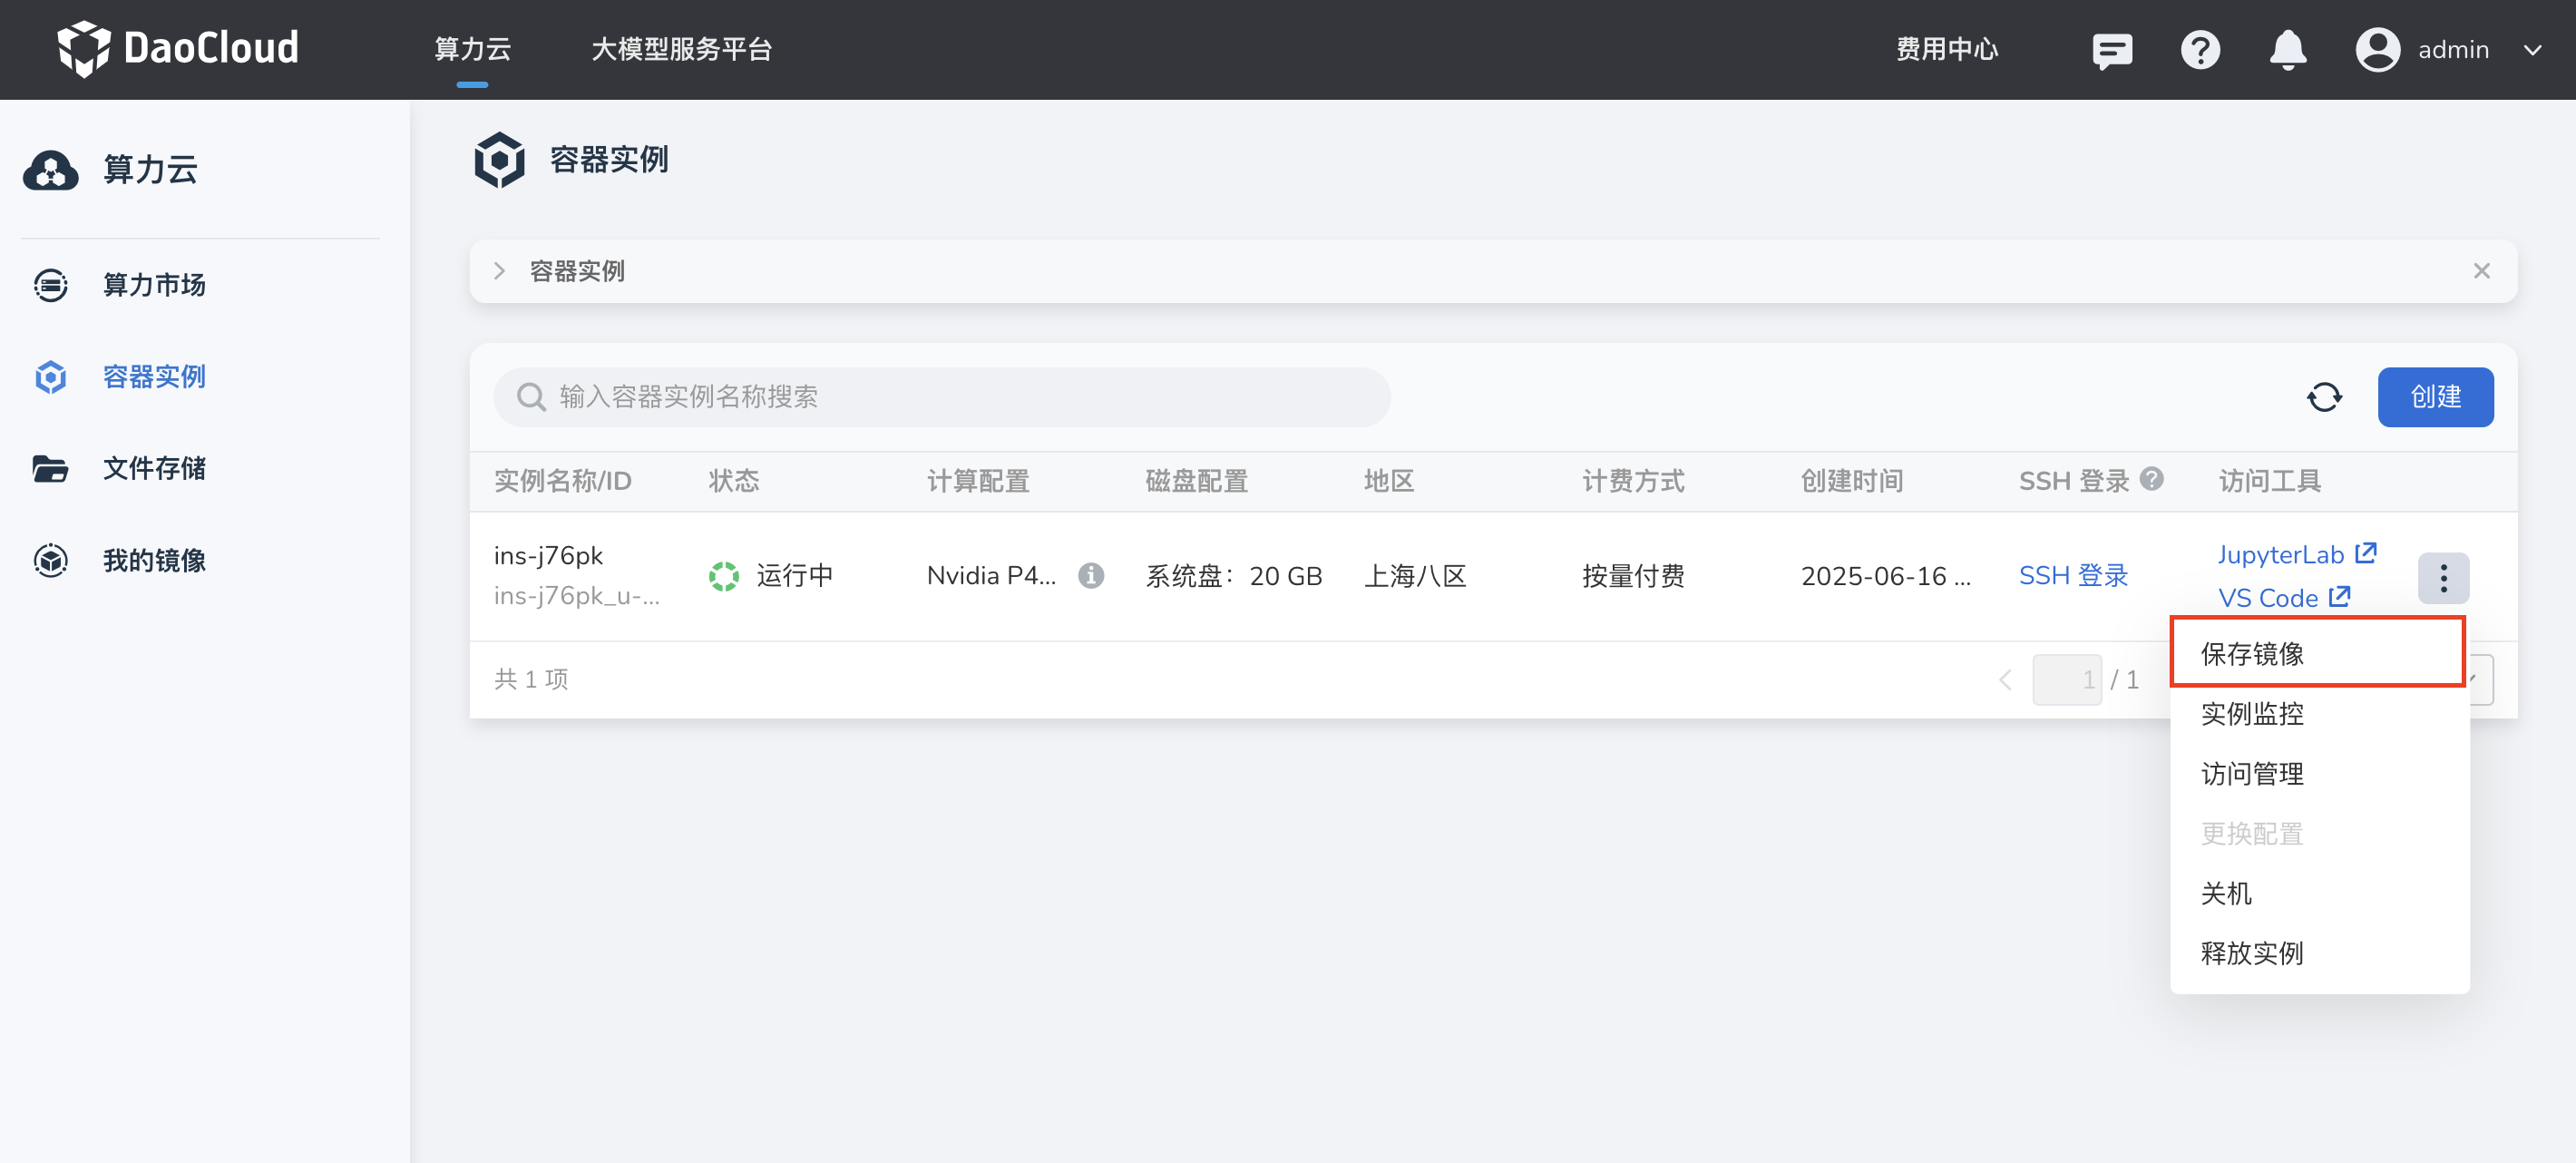This screenshot has width=2576, height=1163.
Task: Click the SSH login help icon
Action: [2151, 479]
